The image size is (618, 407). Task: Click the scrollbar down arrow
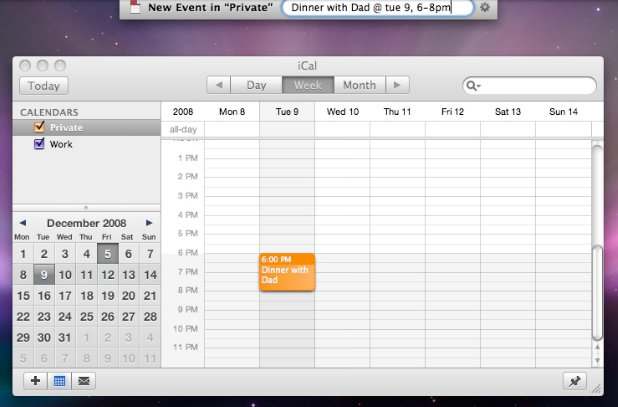pyautogui.click(x=598, y=360)
